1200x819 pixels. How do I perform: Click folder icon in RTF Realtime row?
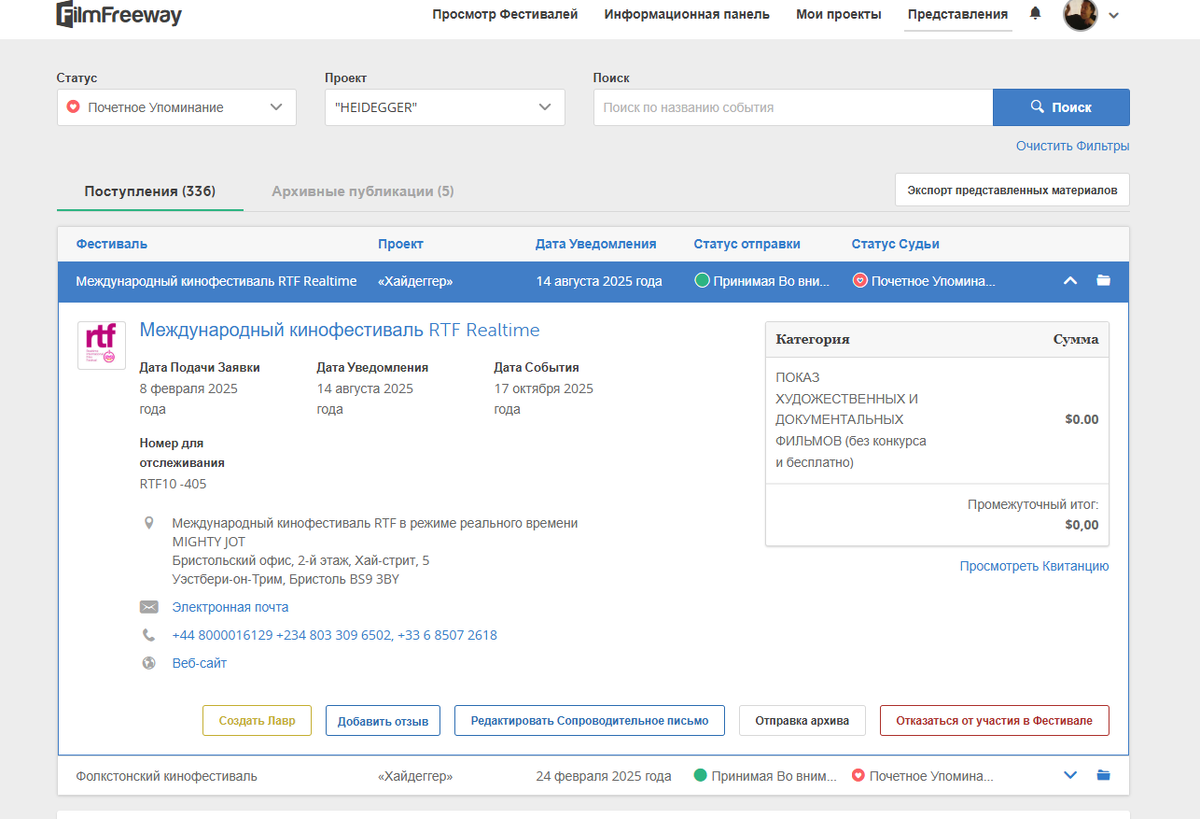[1103, 281]
